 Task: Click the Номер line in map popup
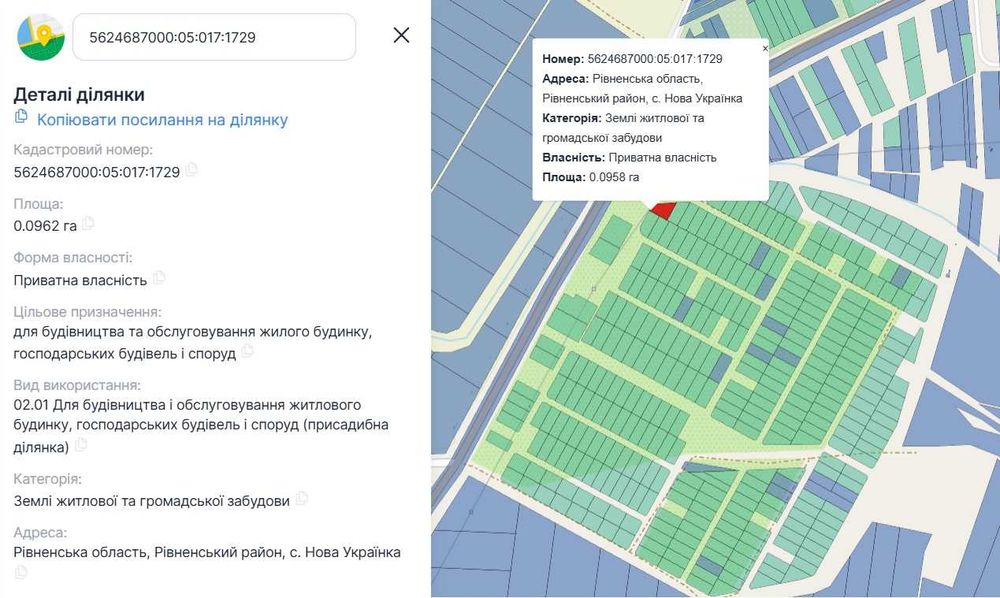[x=632, y=59]
